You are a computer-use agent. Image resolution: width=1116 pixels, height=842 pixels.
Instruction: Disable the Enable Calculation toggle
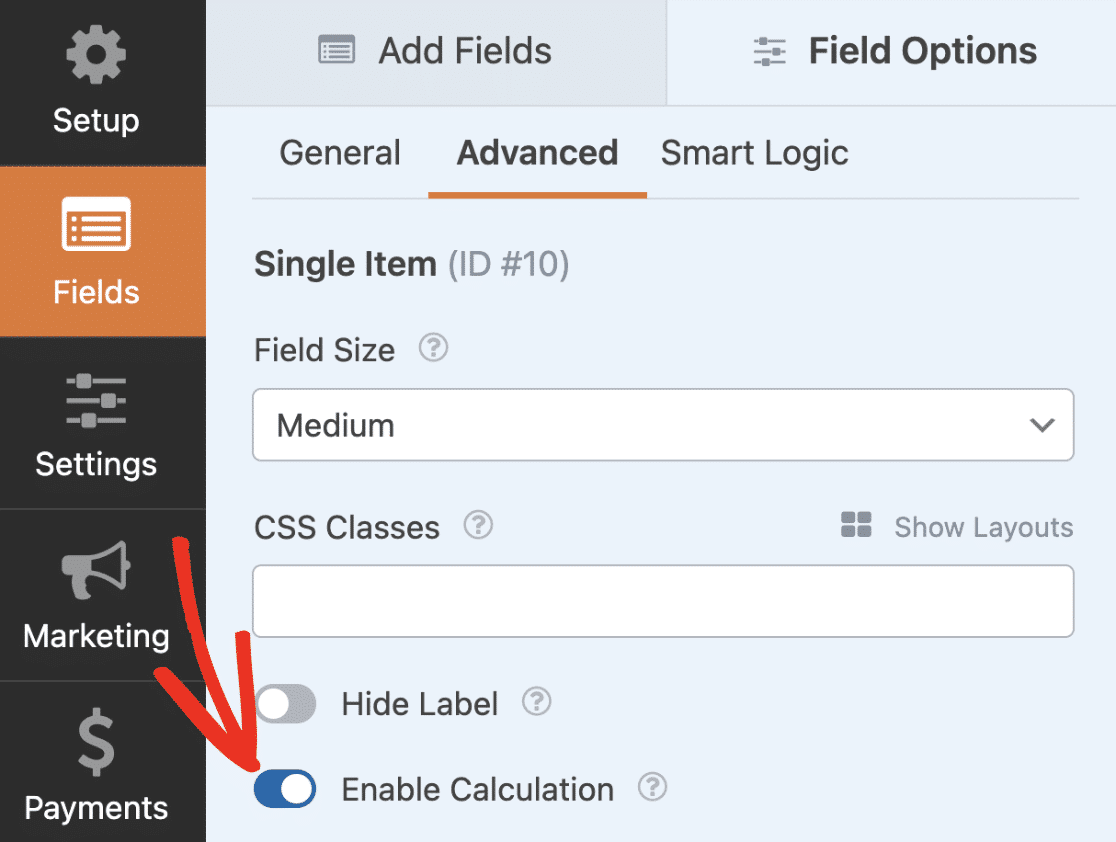click(285, 788)
